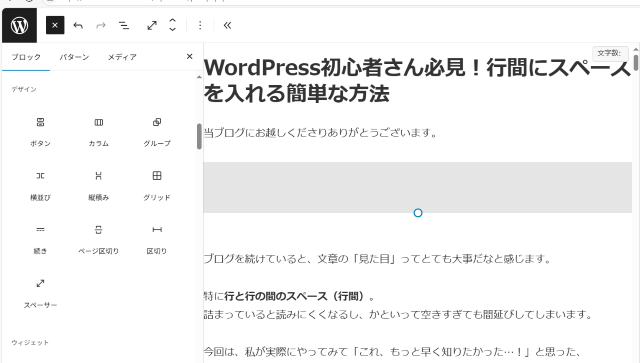Viewport: 640px width, 363px height.
Task: Switch to the ブロック tab
Action: point(26,57)
